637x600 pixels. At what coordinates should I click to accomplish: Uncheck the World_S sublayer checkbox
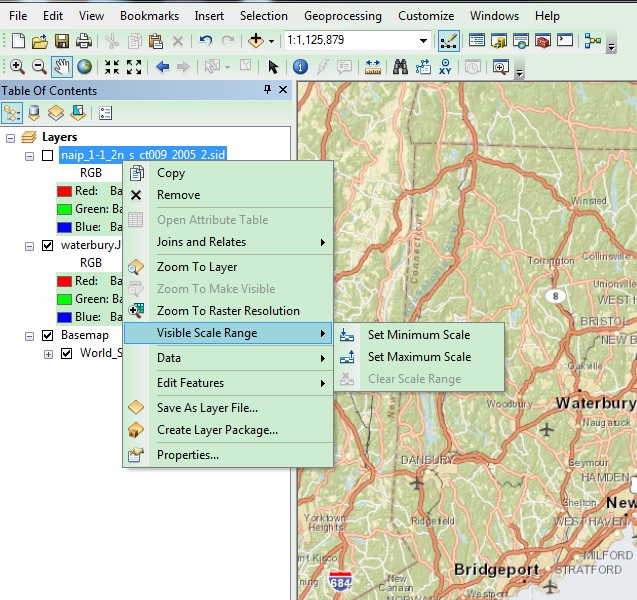pyautogui.click(x=67, y=353)
